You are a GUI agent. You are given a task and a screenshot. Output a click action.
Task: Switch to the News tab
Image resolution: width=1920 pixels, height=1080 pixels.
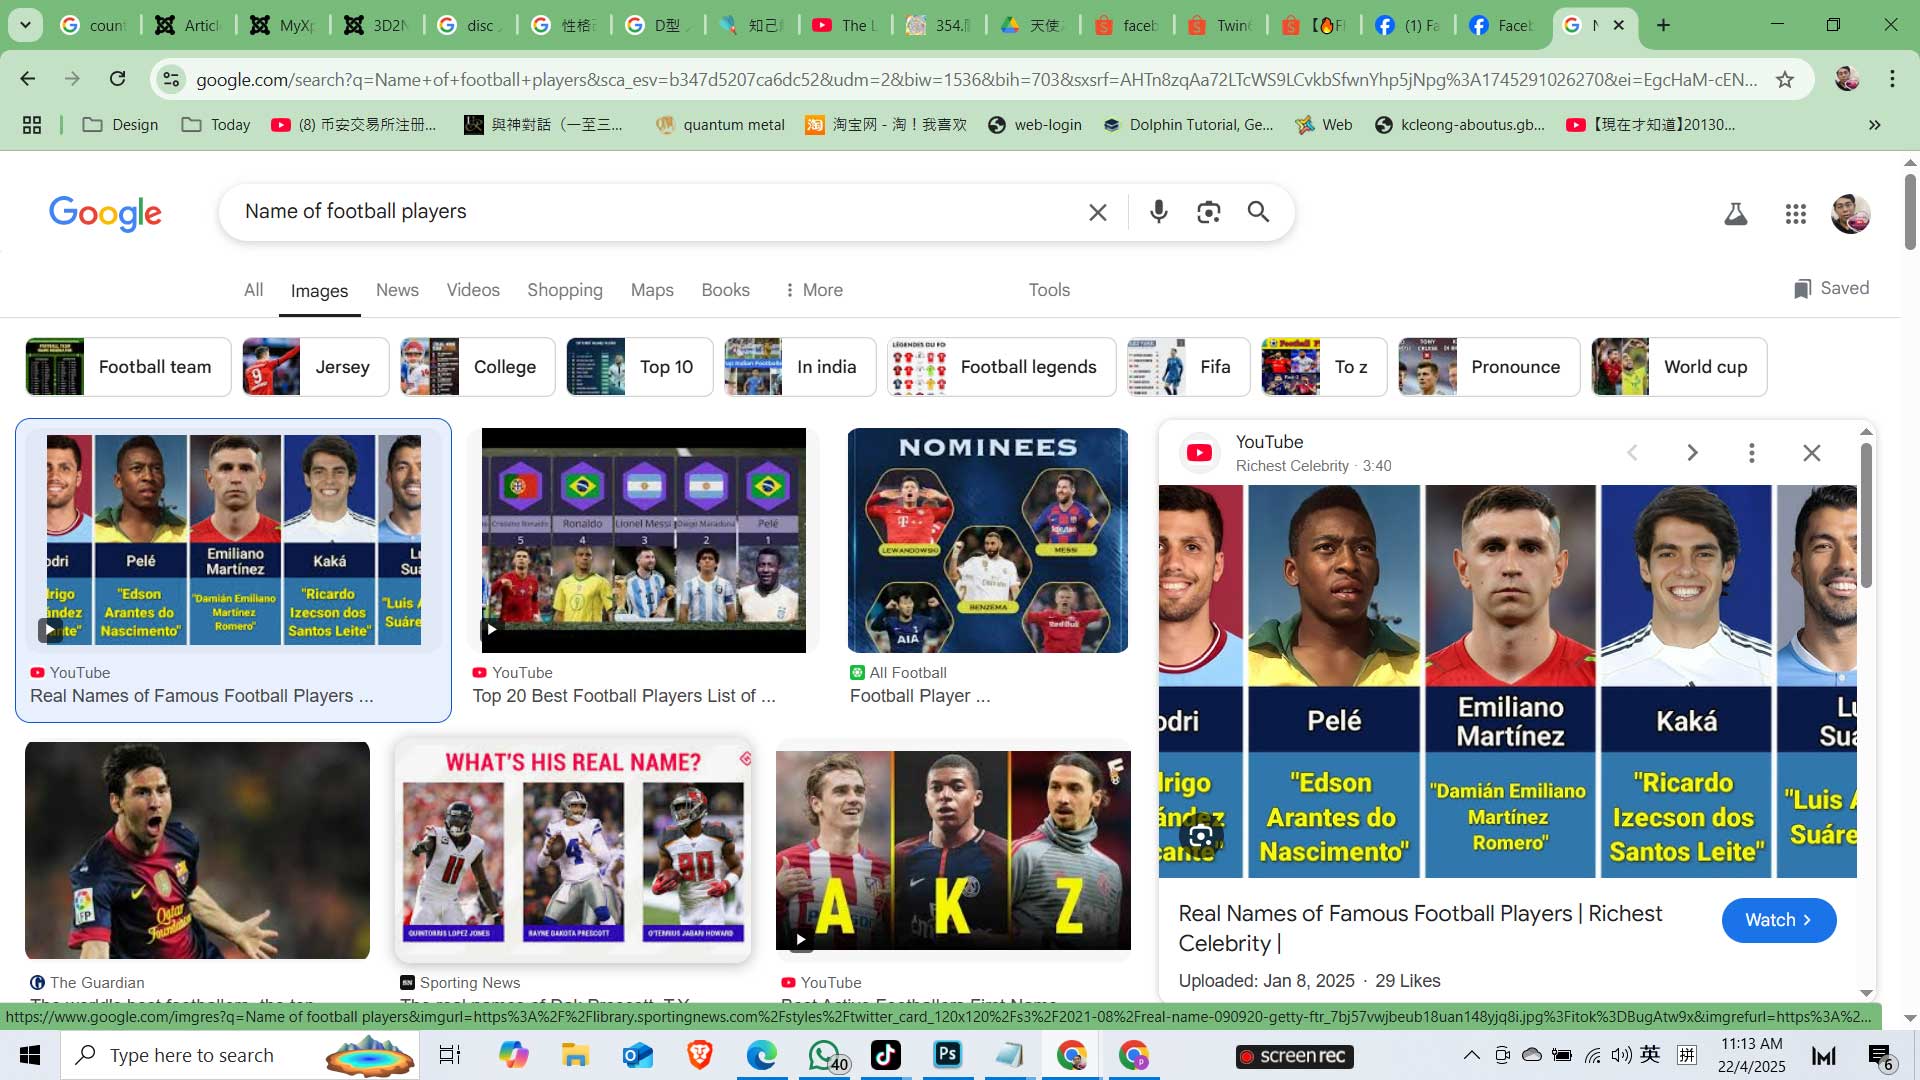[397, 290]
